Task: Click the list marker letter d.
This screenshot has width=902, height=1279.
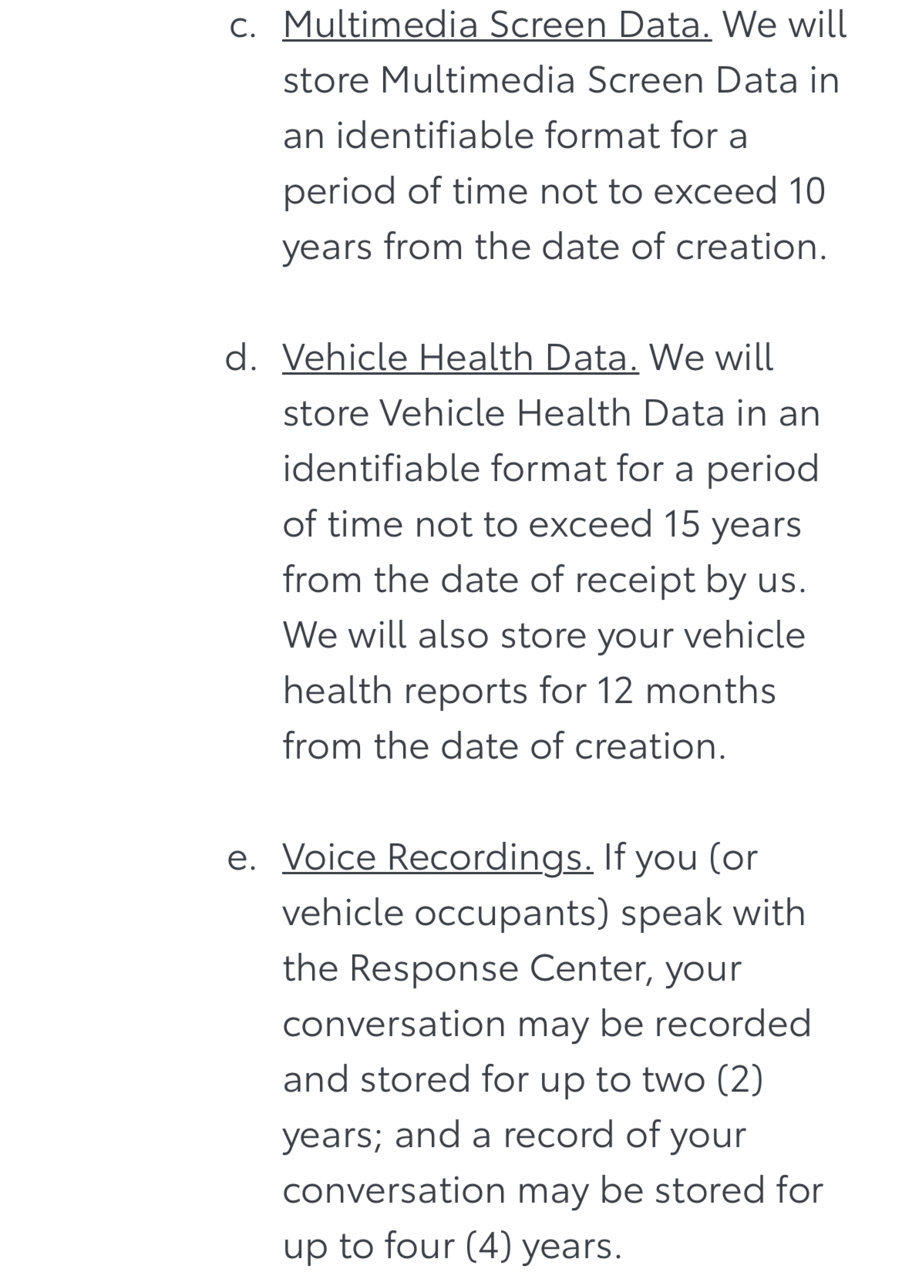Action: pos(240,358)
